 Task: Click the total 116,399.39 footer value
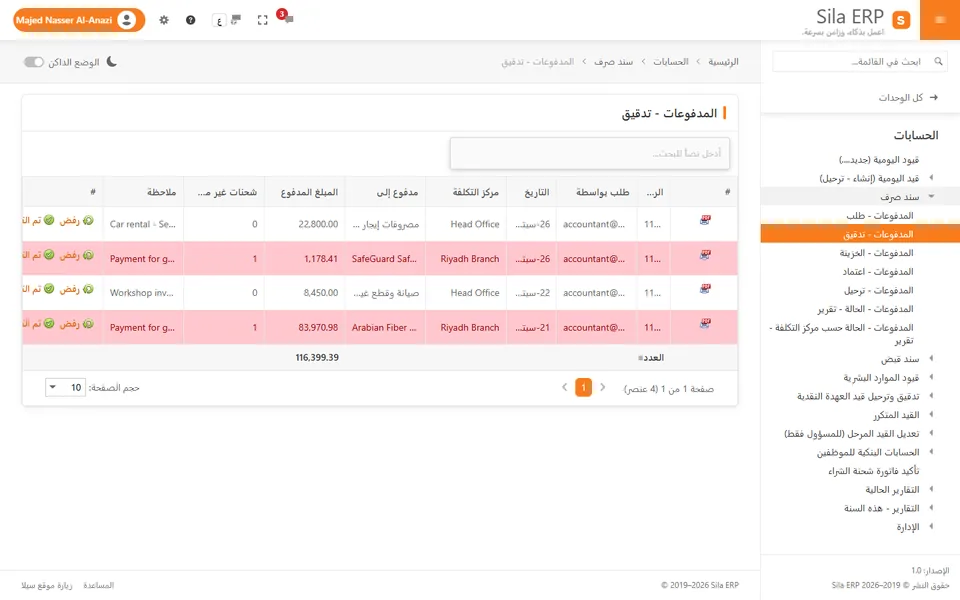(x=317, y=358)
